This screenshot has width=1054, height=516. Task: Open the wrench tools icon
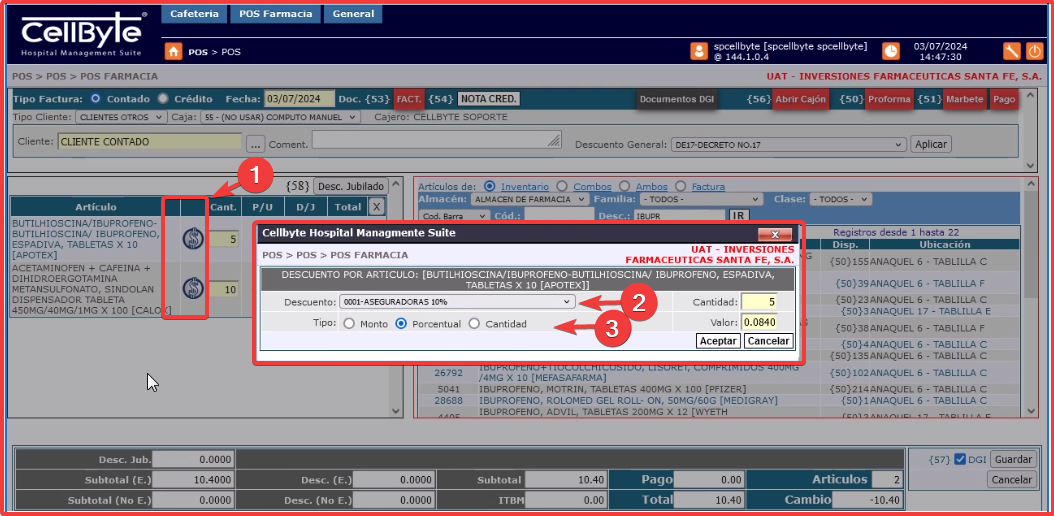(1012, 51)
